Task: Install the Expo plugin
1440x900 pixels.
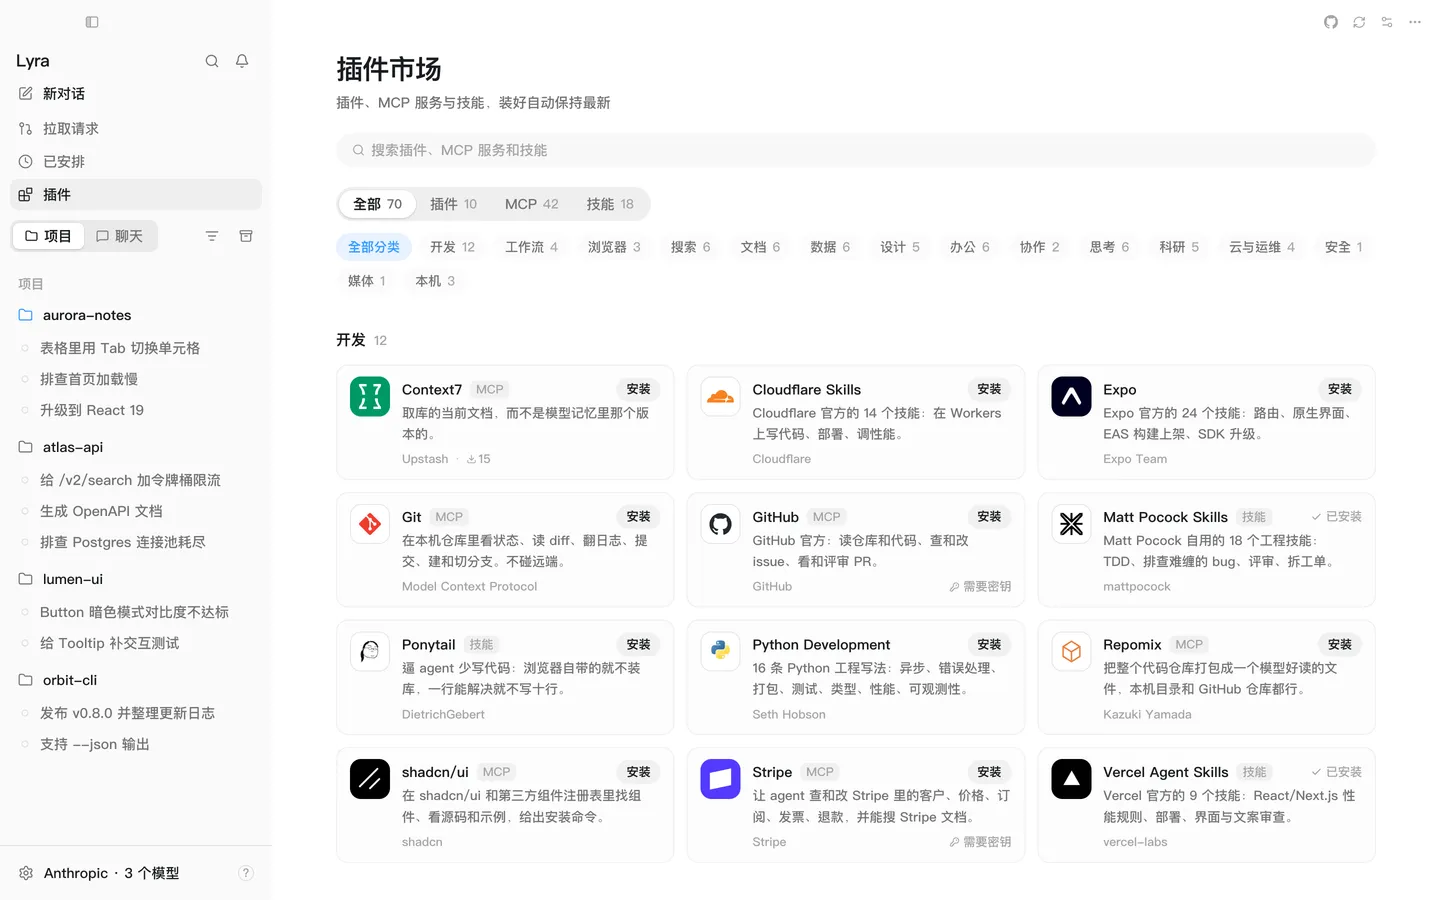Action: coord(1340,389)
